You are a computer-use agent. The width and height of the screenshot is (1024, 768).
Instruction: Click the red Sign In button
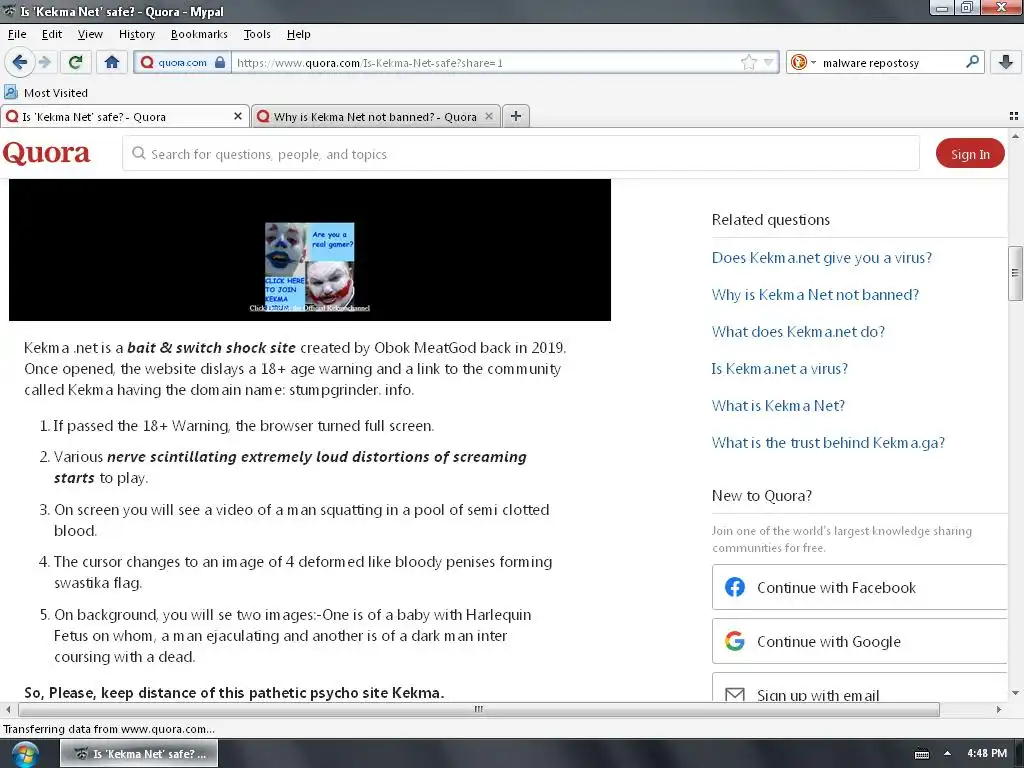[x=970, y=153]
